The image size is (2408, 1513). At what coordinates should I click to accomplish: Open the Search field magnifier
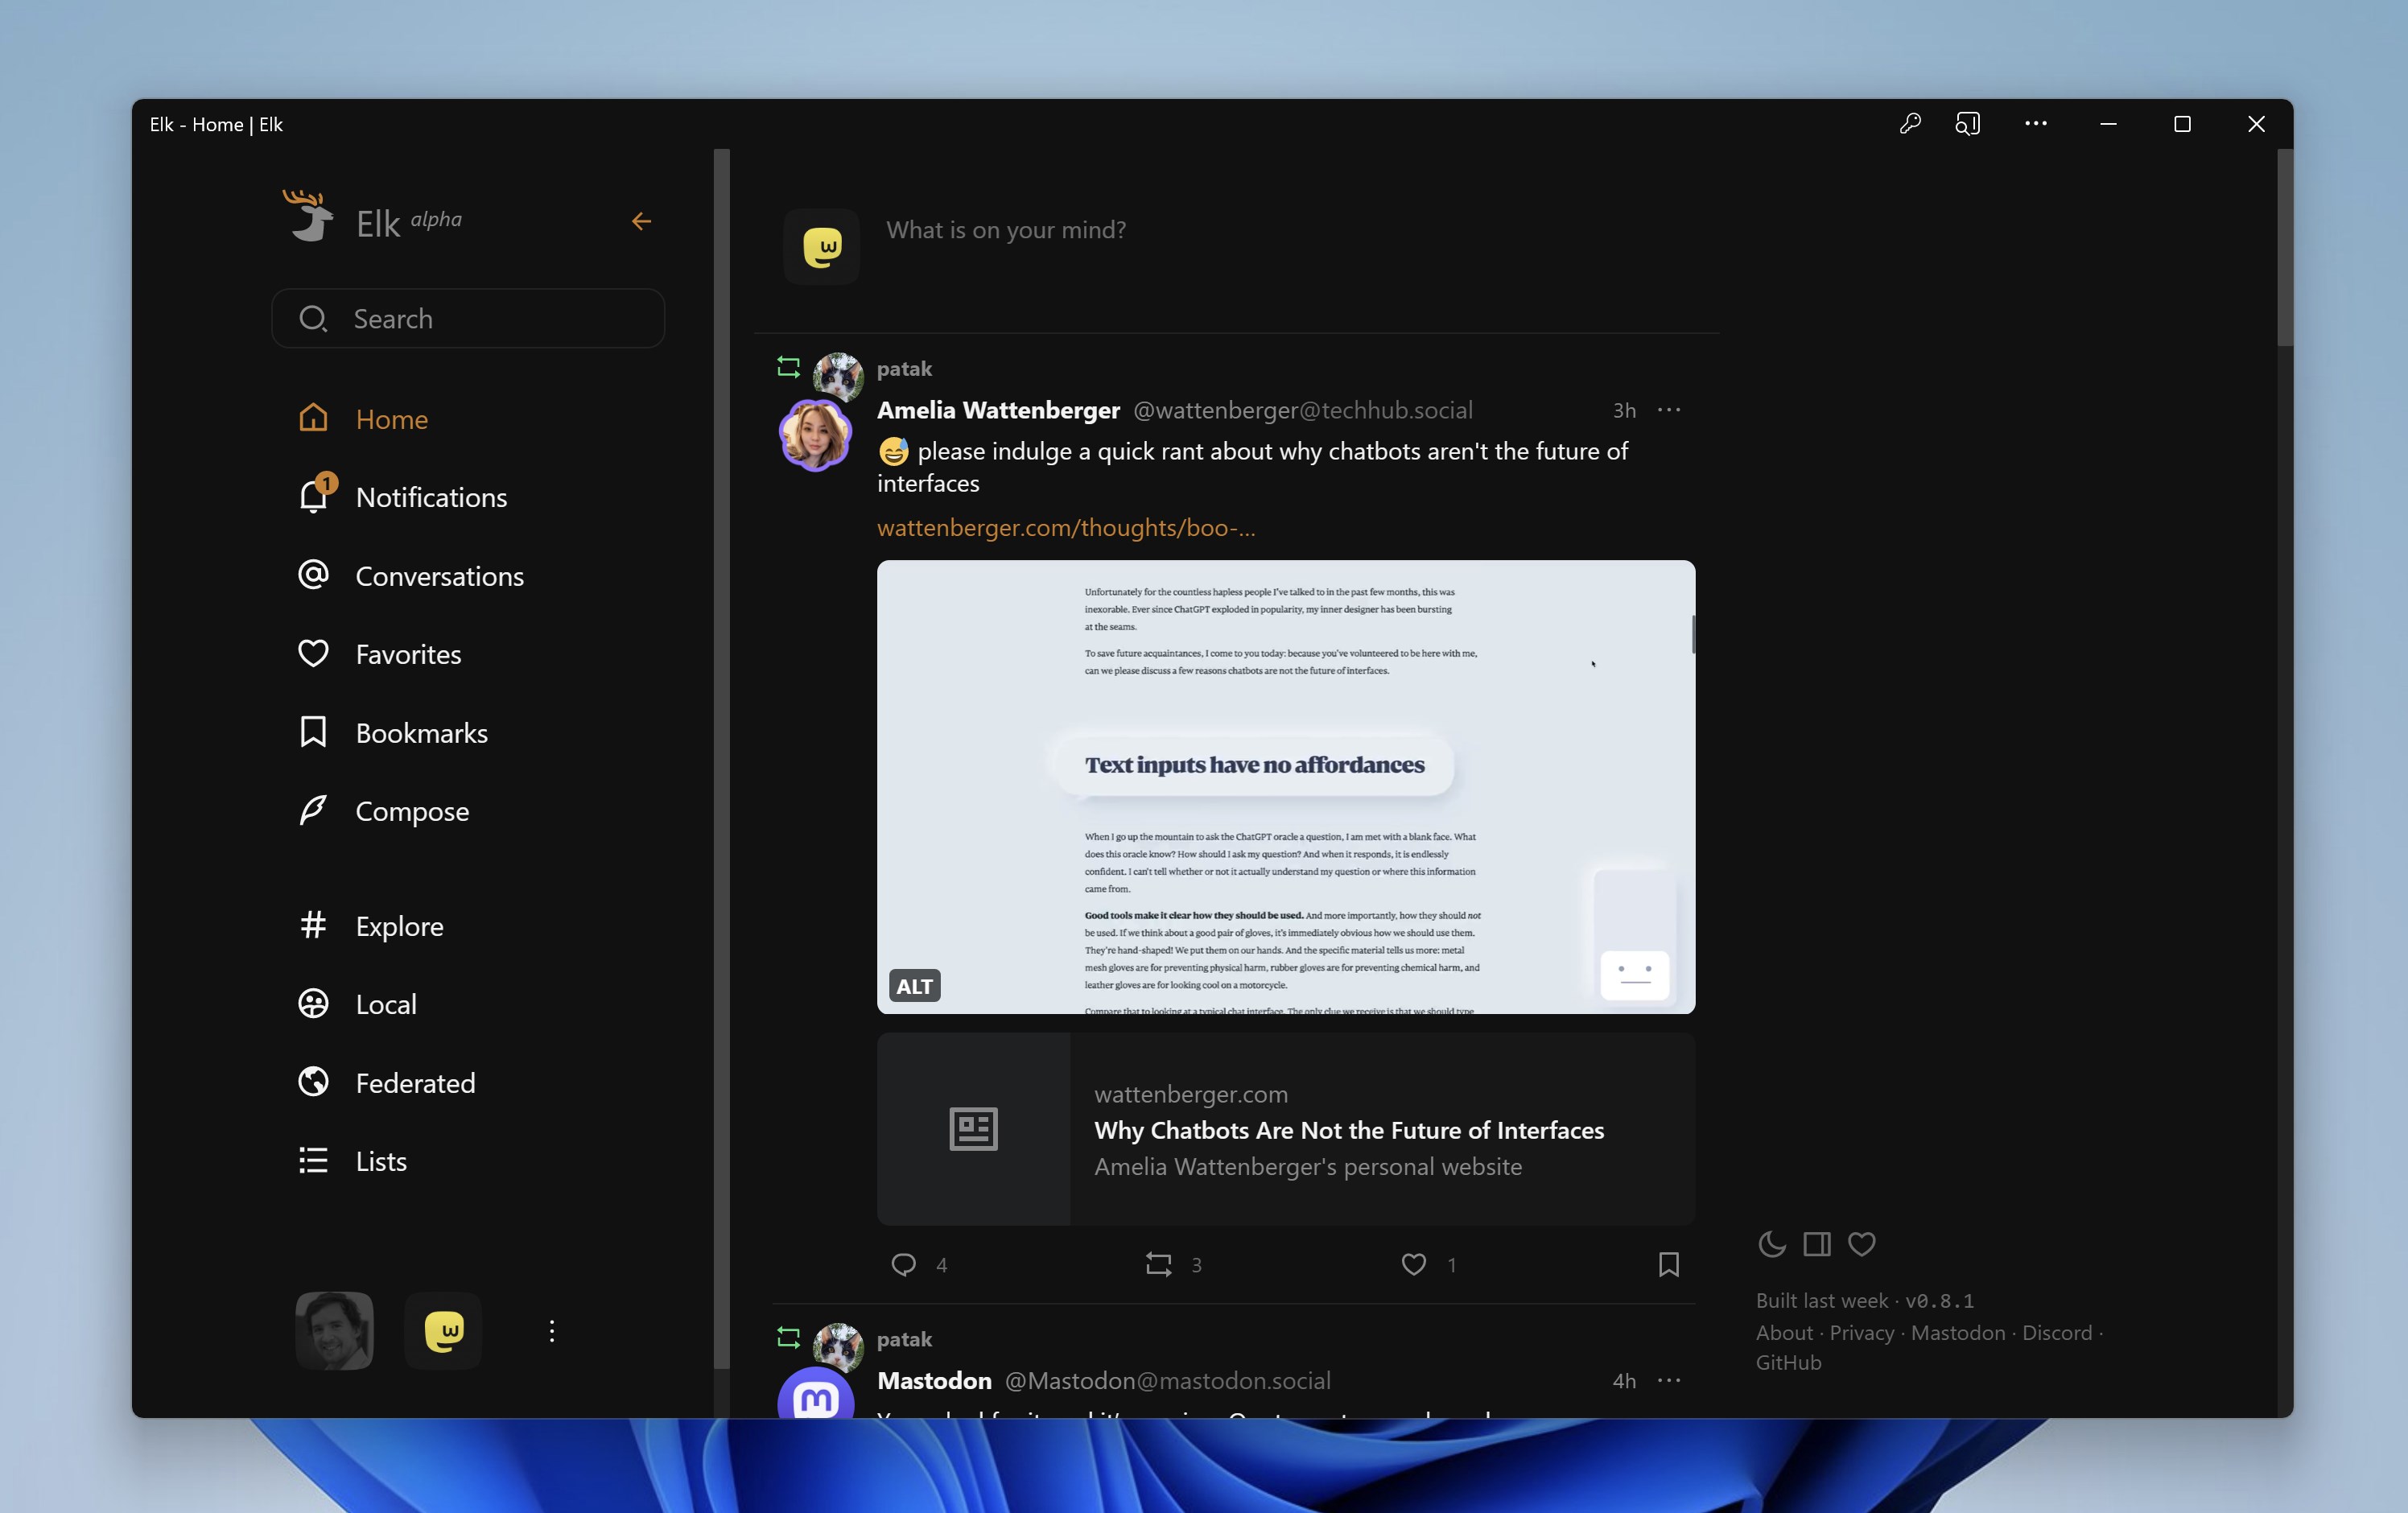(x=313, y=318)
